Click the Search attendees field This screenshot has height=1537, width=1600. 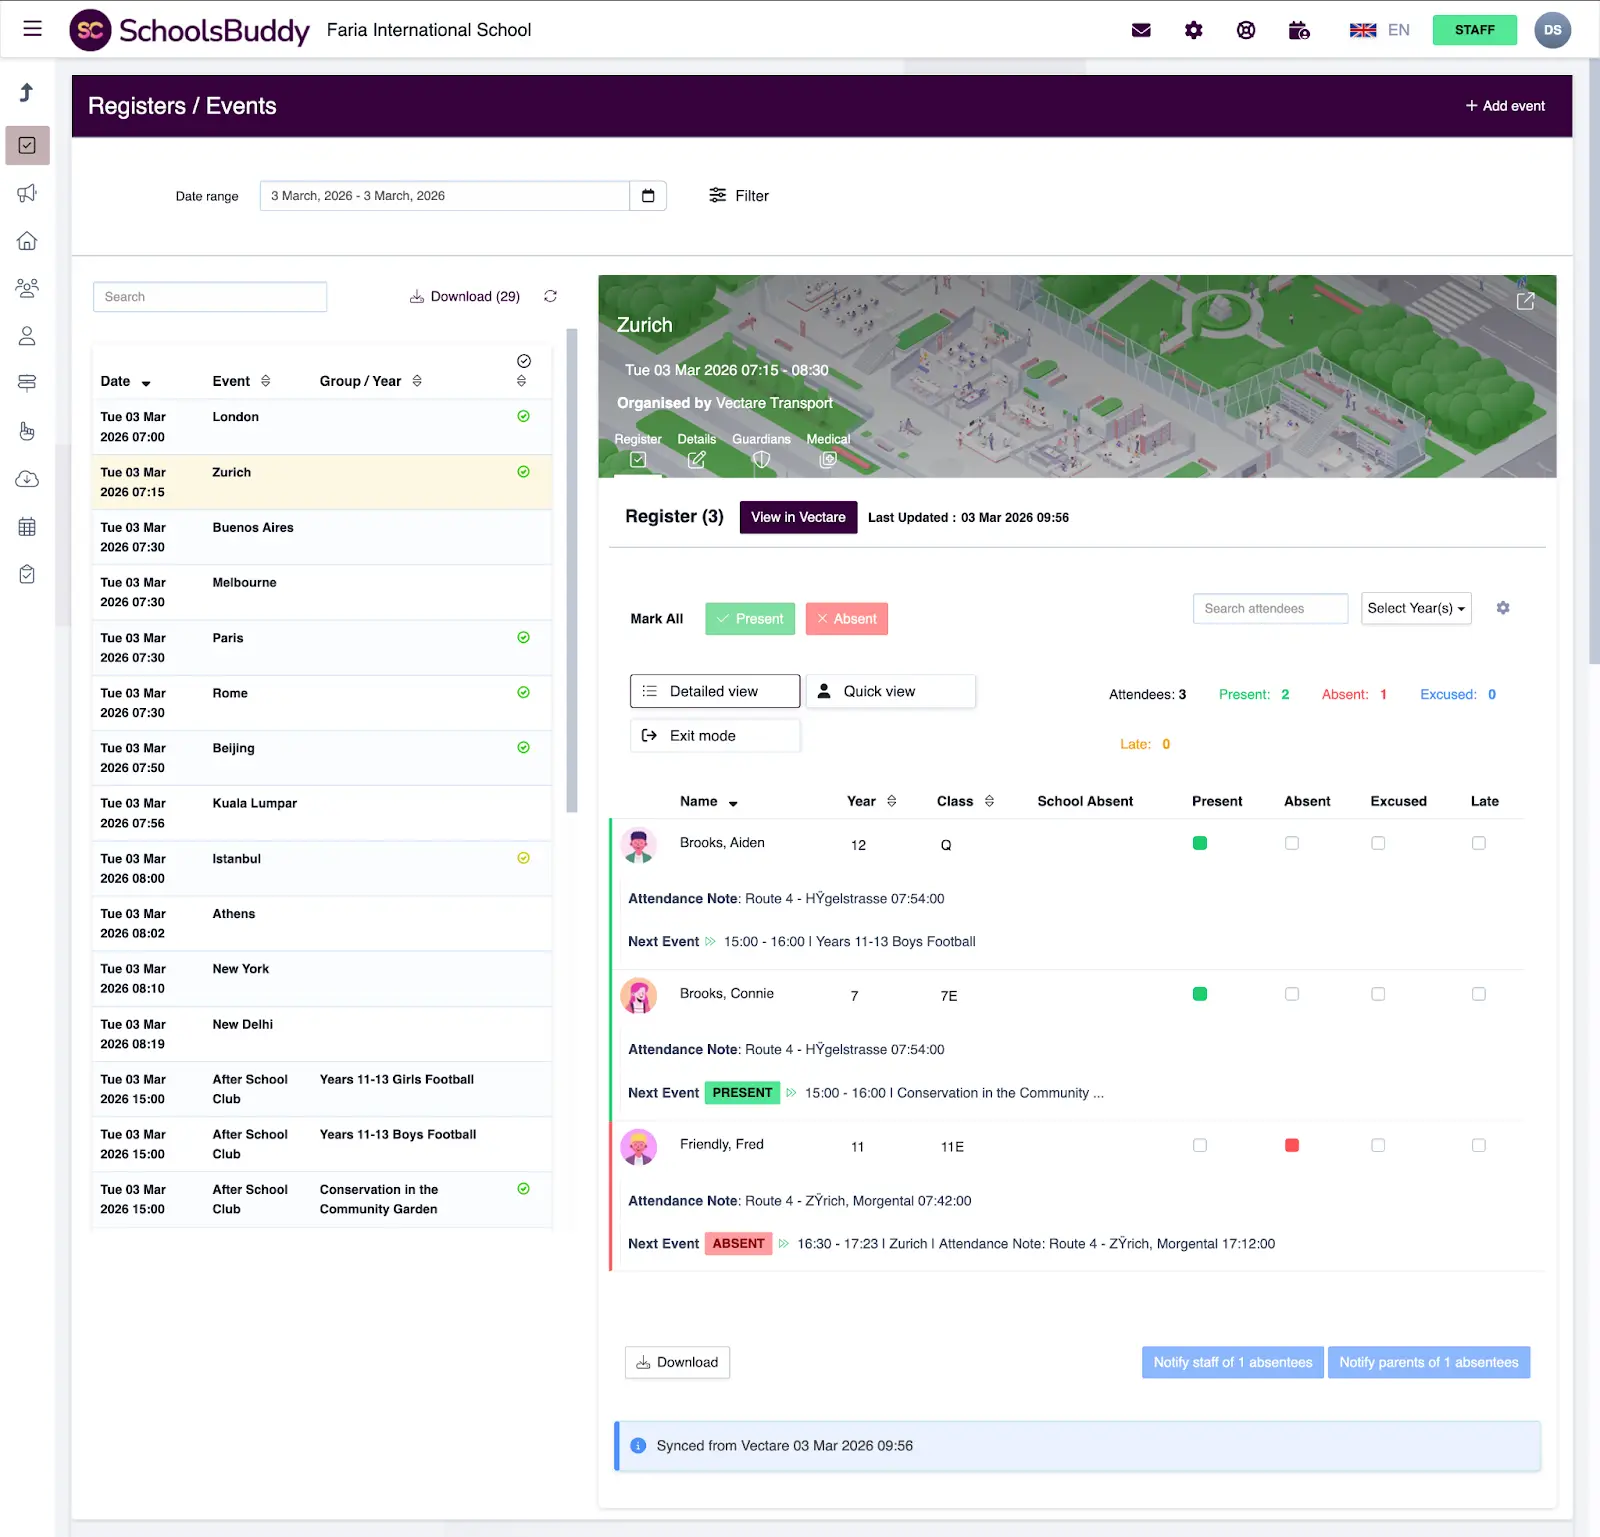(1269, 608)
